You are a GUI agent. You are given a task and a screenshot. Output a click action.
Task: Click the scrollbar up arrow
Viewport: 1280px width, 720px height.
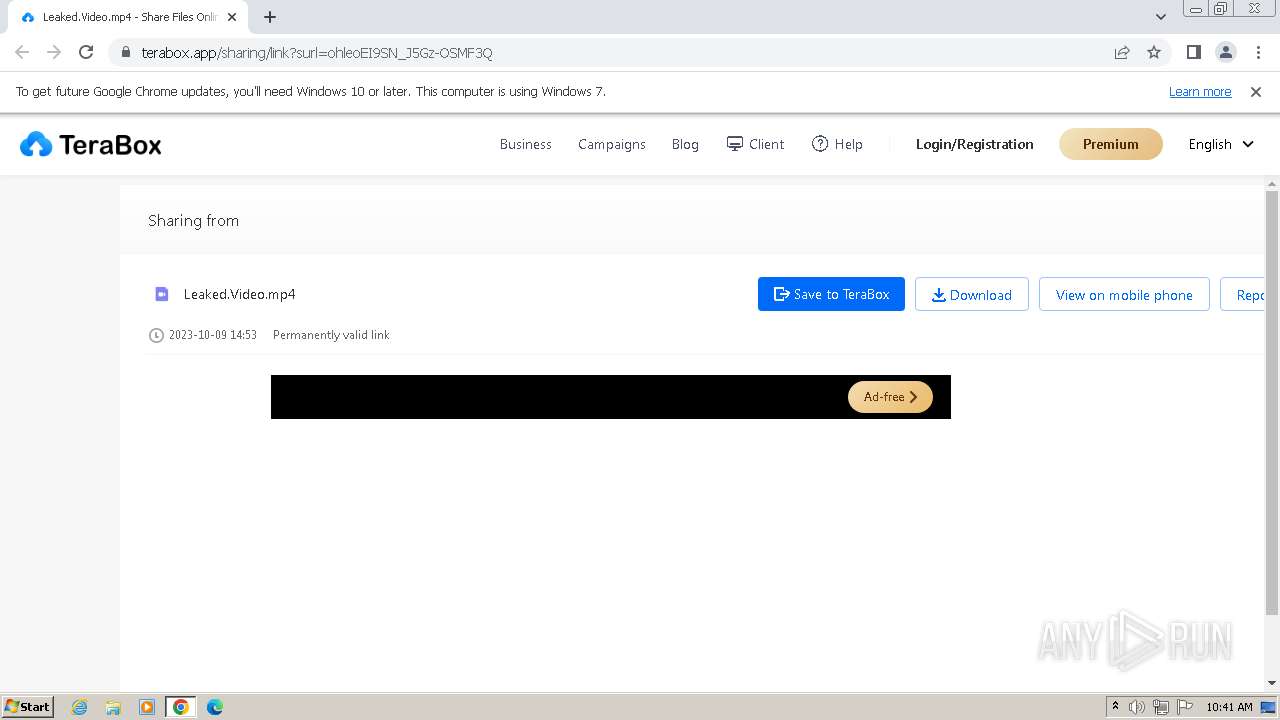click(x=1272, y=183)
